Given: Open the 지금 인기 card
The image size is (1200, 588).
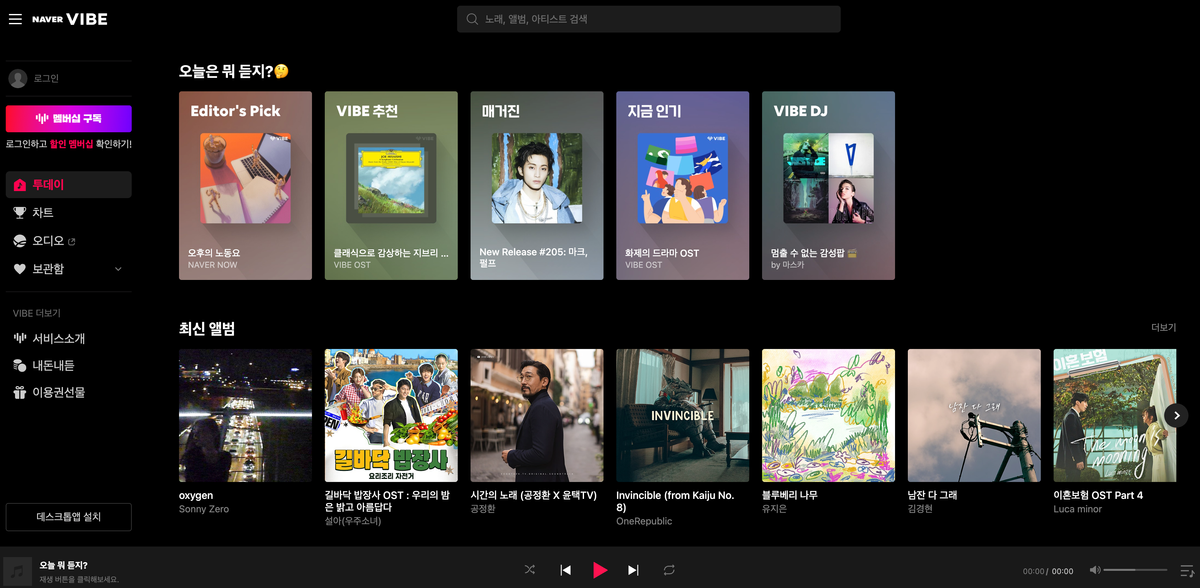Looking at the screenshot, I should [x=683, y=185].
